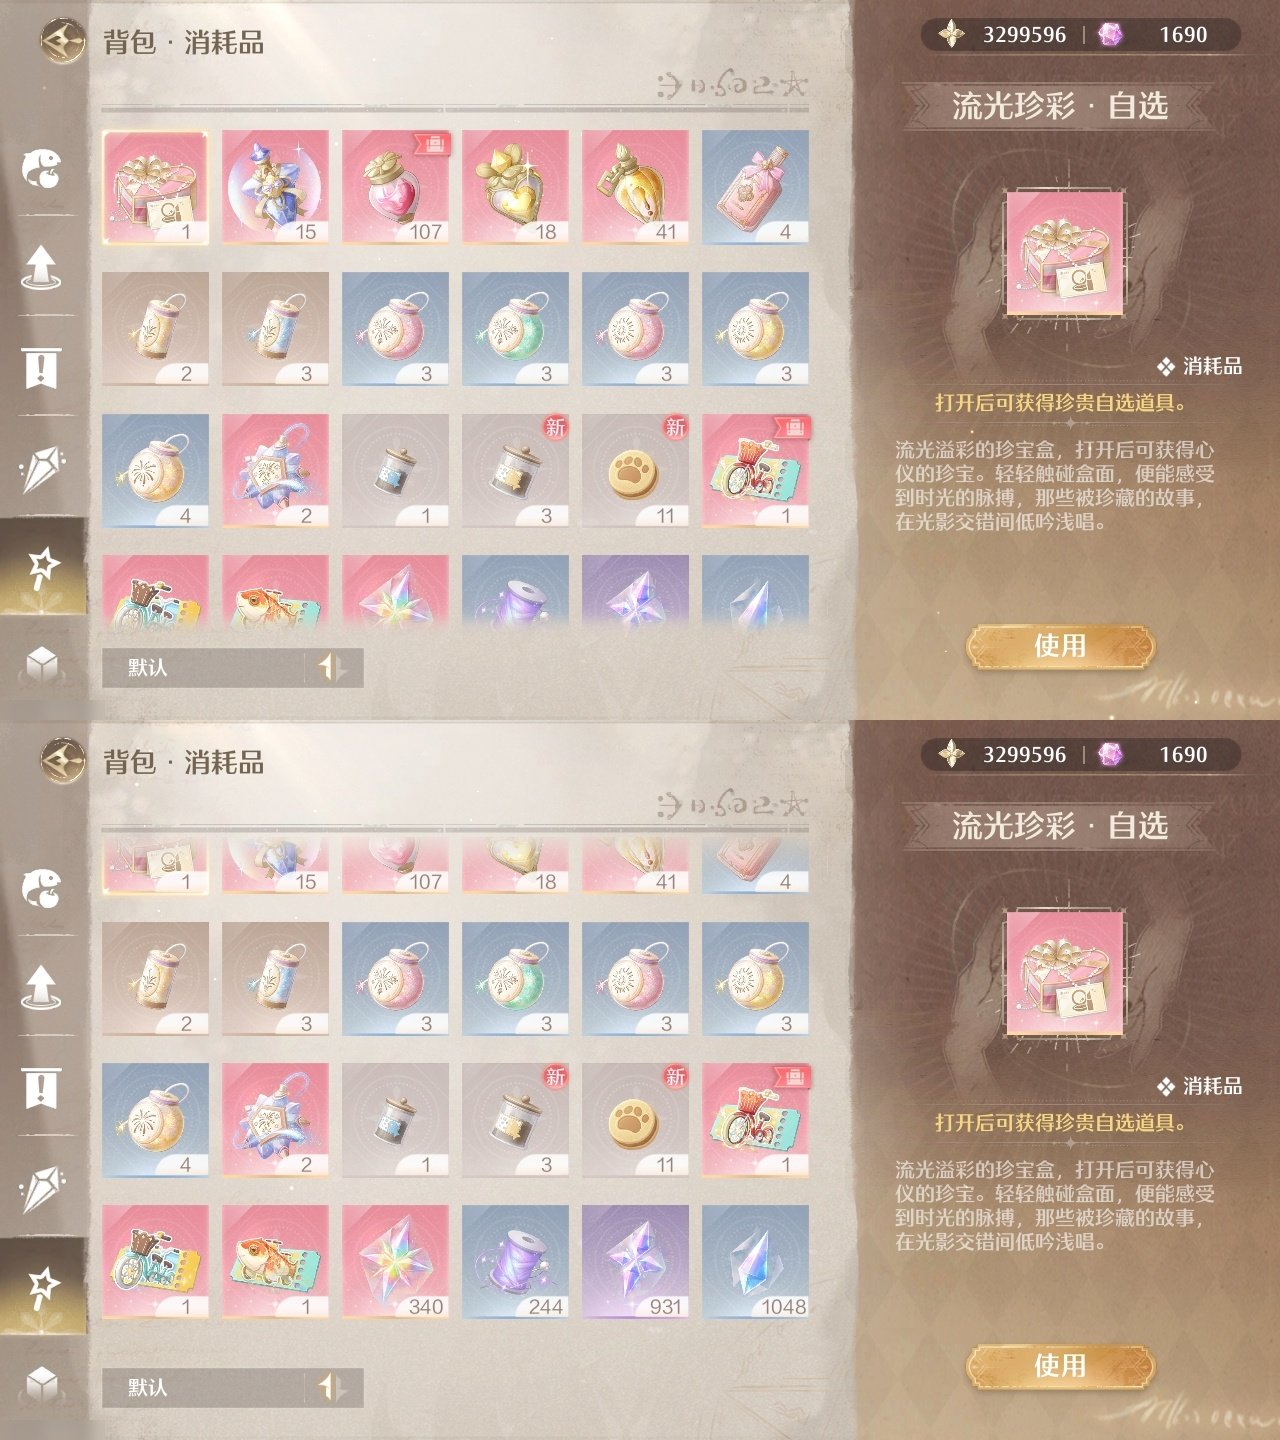
Task: Open the fish category tab in the upper sidebar
Action: coord(42,168)
